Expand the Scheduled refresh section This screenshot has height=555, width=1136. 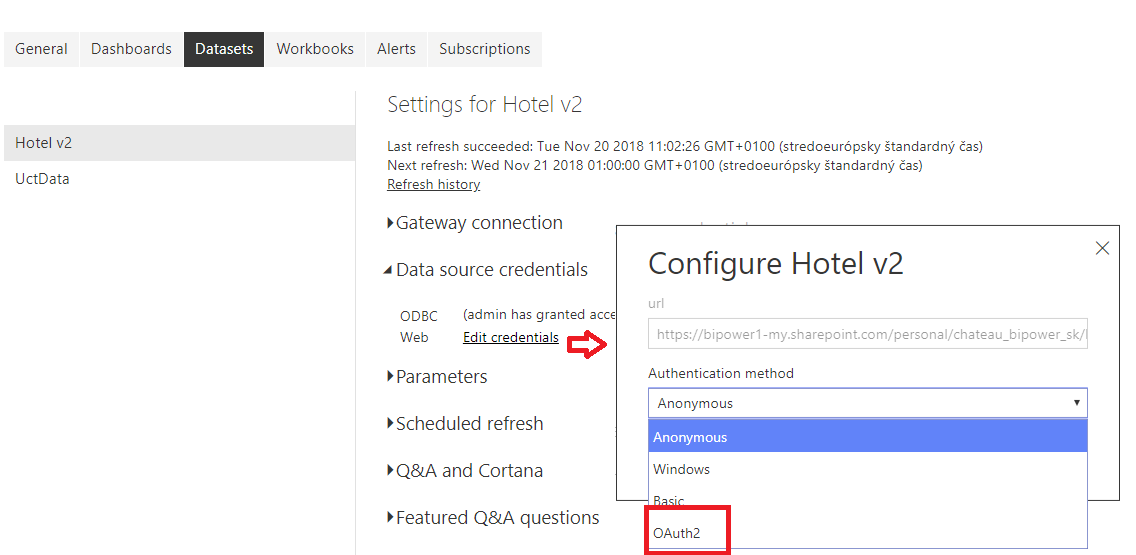click(465, 423)
